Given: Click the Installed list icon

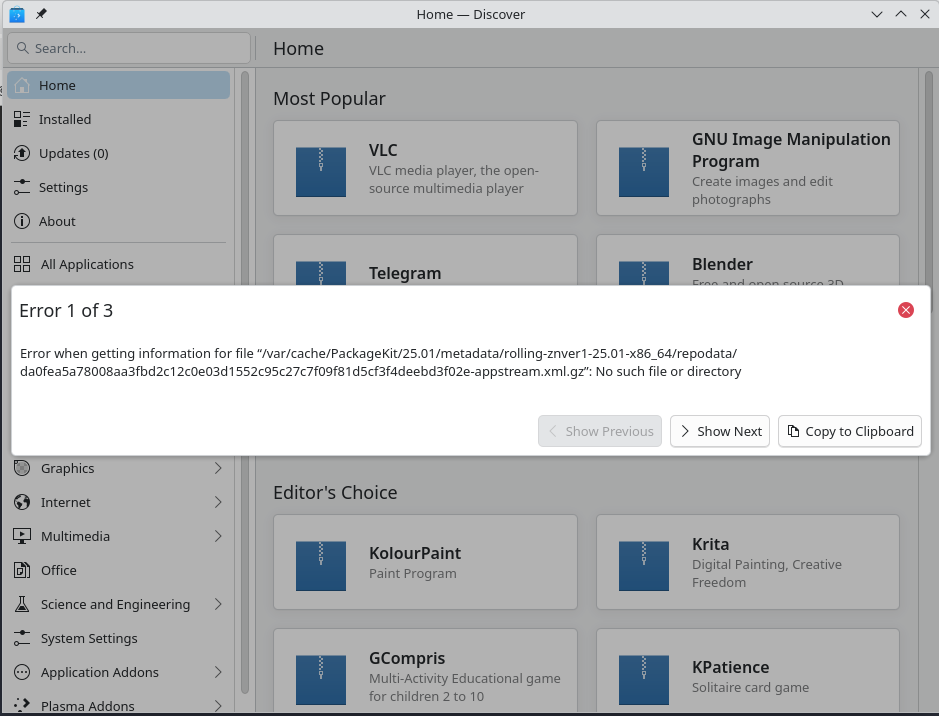Looking at the screenshot, I should pos(22,119).
